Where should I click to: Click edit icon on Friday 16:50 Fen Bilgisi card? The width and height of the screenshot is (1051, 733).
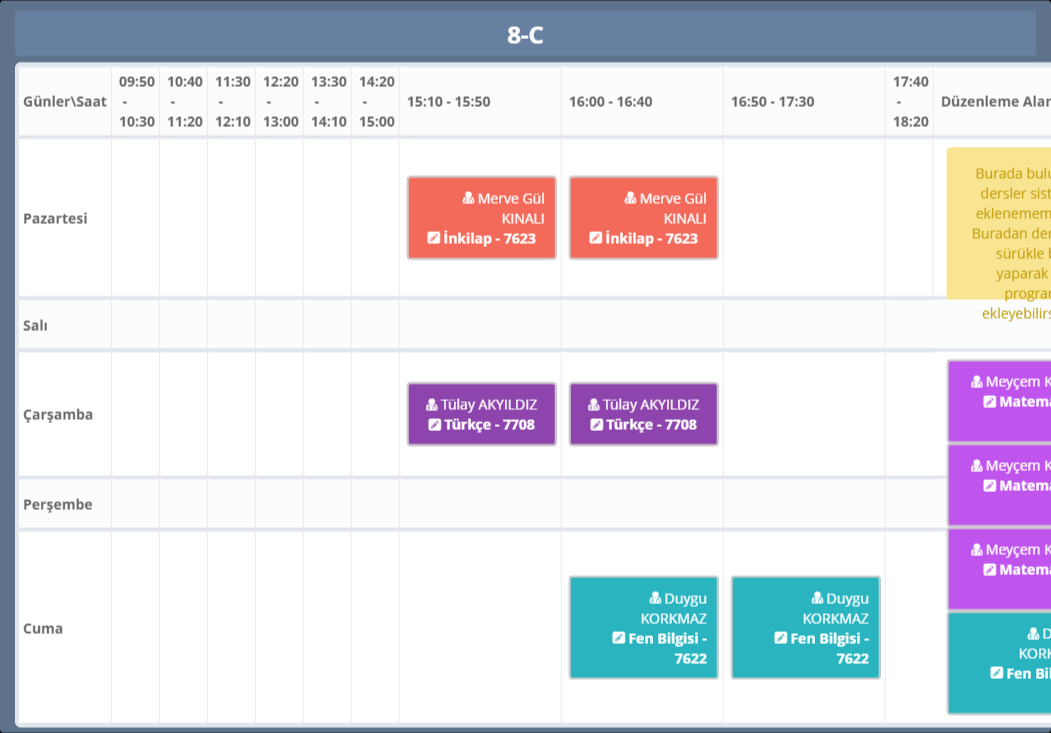781,638
